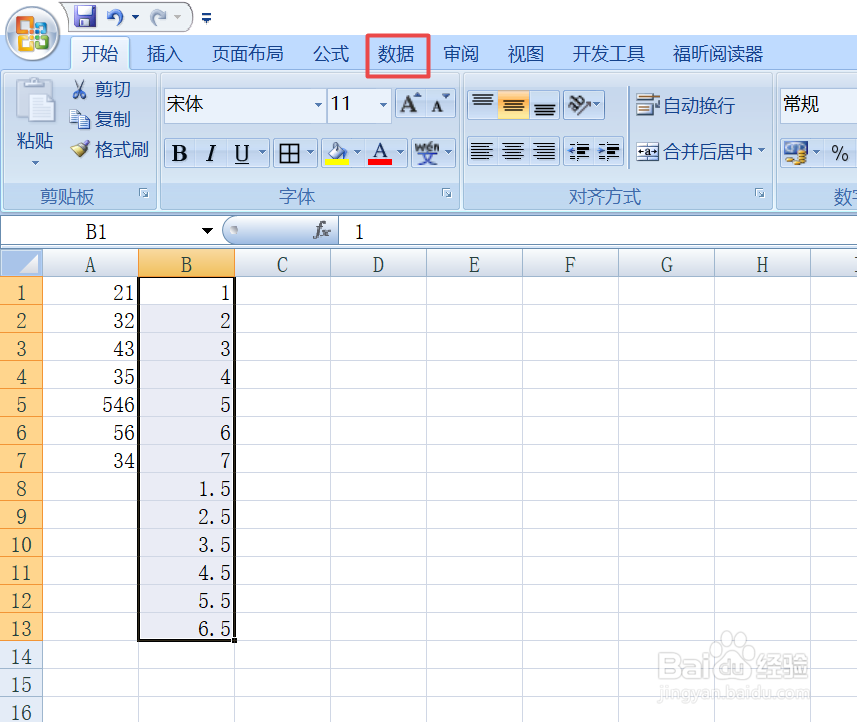Cut selection with scissors icon

[x=79, y=89]
